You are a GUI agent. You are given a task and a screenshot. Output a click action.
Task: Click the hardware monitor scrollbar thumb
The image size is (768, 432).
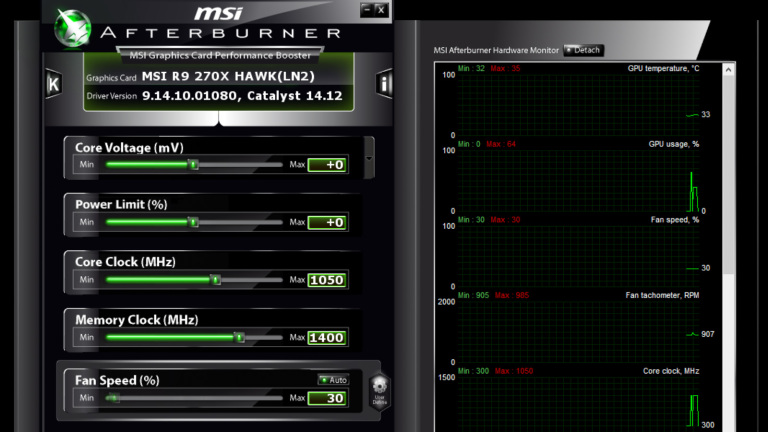point(728,175)
